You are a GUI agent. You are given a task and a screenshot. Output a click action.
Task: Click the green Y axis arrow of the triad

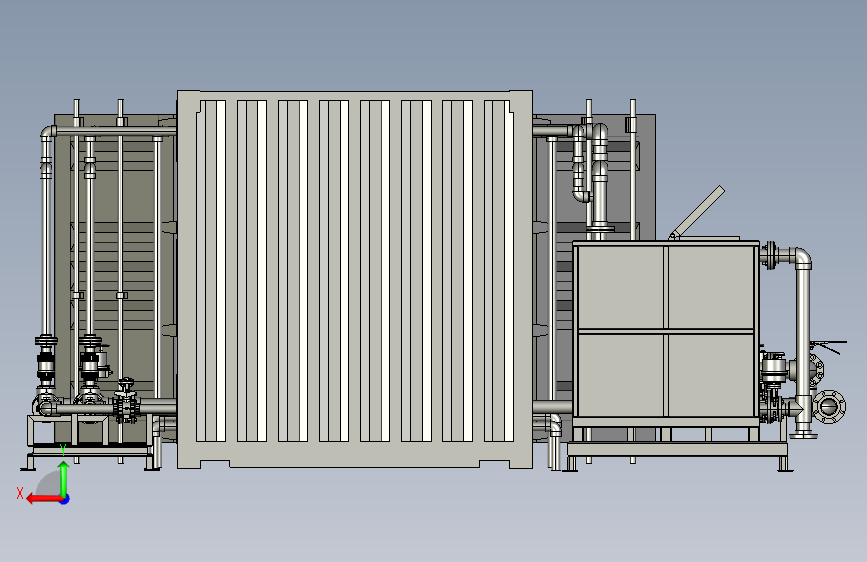(64, 478)
